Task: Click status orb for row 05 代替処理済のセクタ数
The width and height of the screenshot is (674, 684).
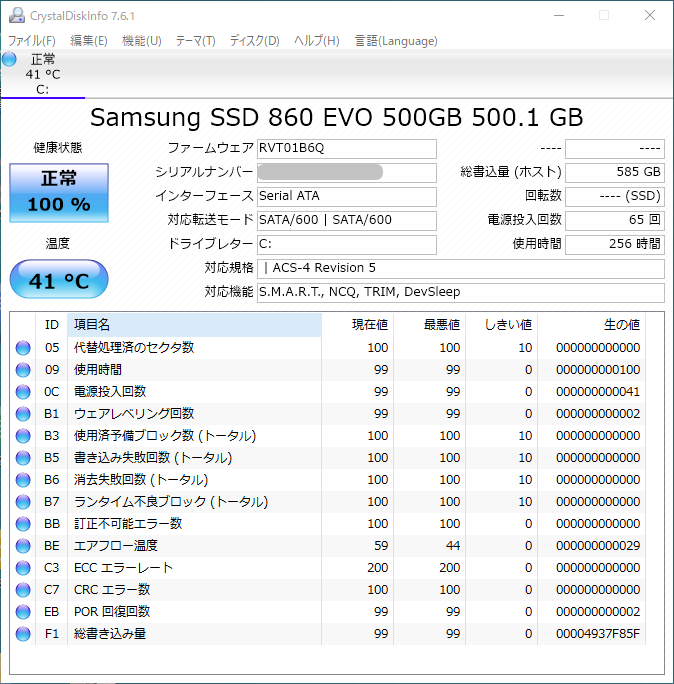Action: pos(23,348)
